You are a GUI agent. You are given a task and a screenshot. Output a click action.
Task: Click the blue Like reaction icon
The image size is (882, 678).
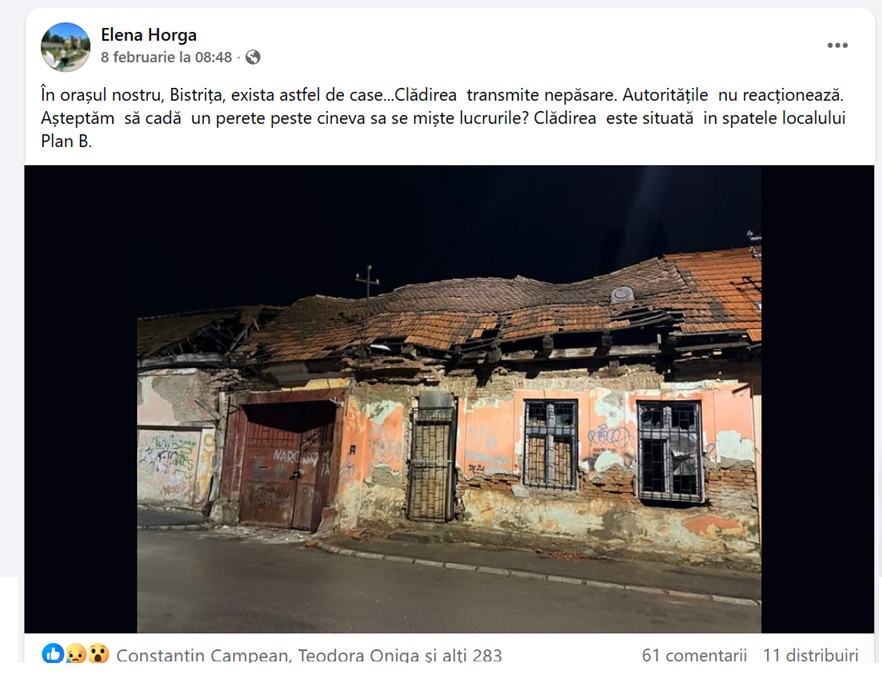pyautogui.click(x=53, y=654)
